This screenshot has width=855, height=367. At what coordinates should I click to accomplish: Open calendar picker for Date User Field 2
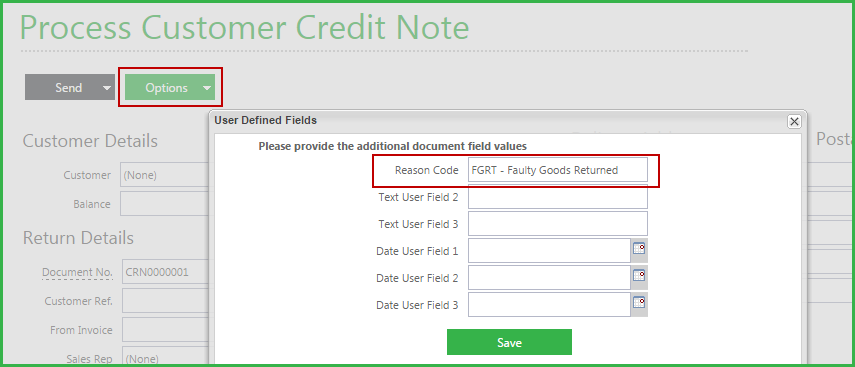pyautogui.click(x=639, y=277)
